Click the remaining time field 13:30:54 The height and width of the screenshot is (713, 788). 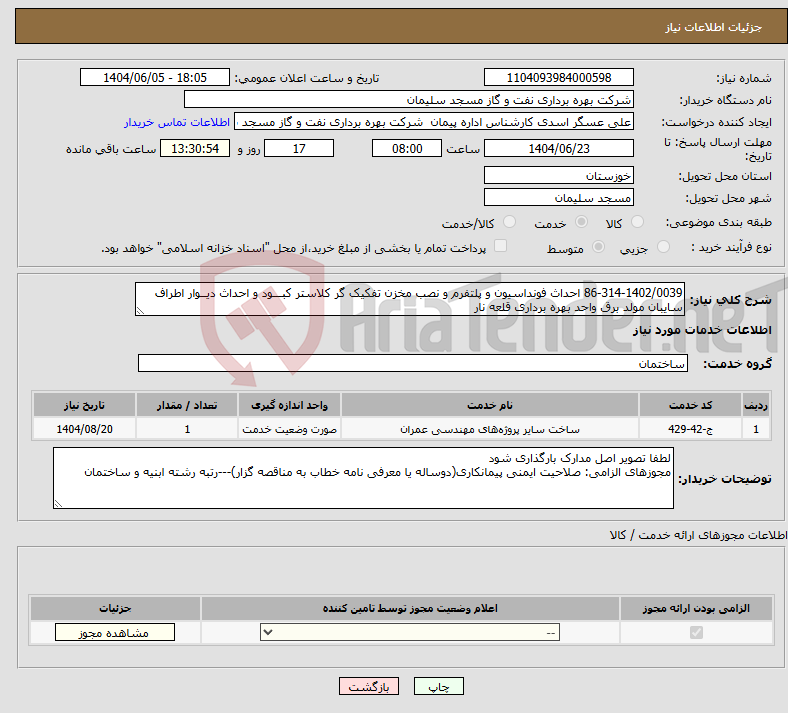195,148
